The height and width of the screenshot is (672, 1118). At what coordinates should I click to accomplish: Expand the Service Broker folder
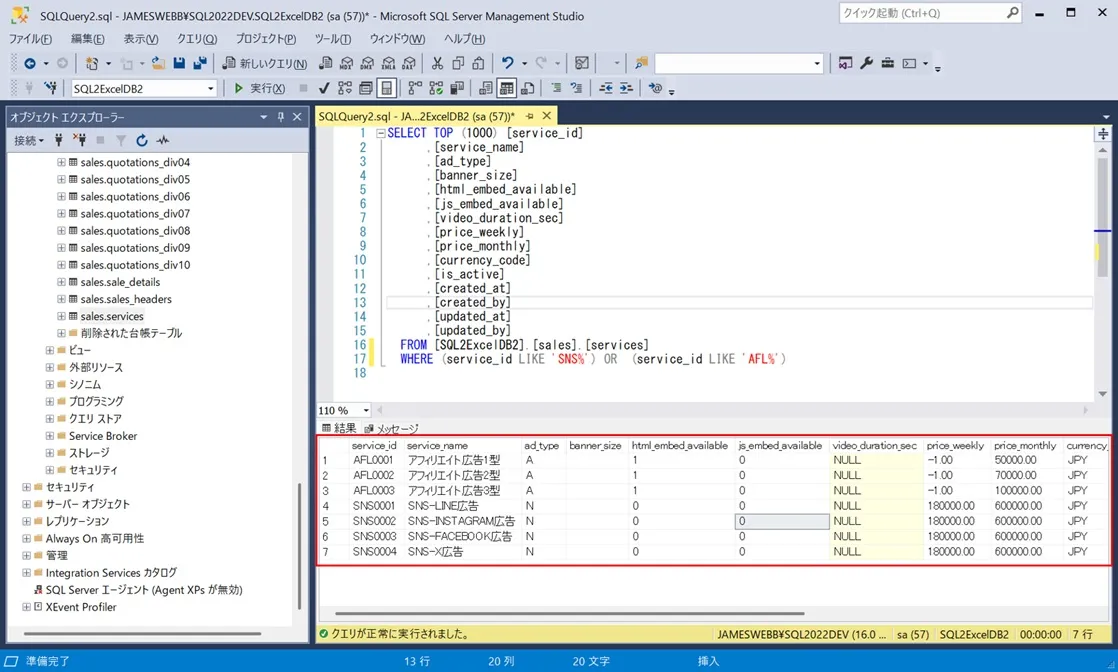point(50,436)
